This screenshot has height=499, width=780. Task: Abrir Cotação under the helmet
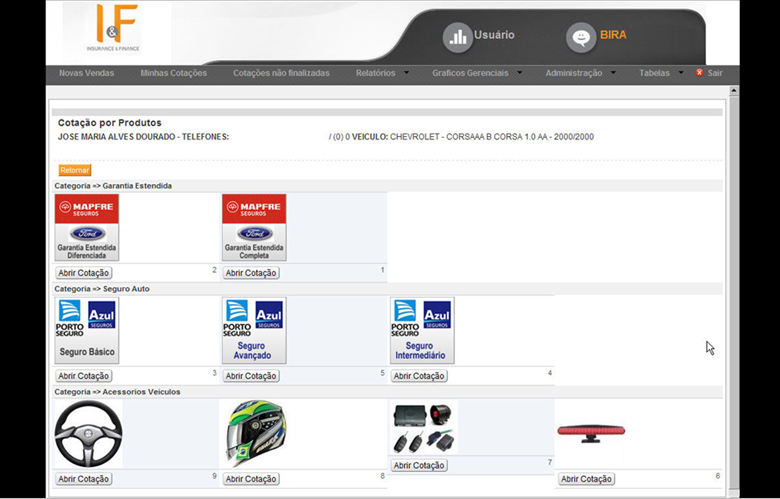[251, 479]
